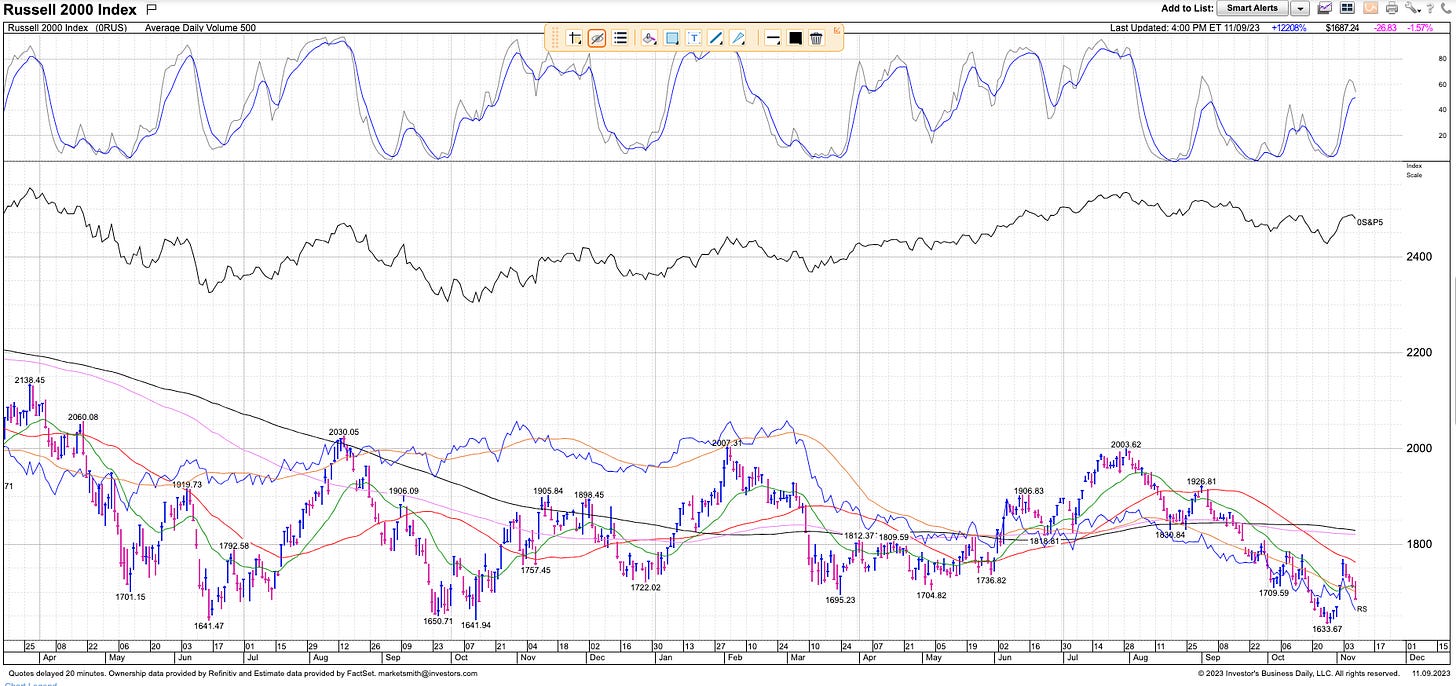Click the 2138.45 high price label
The width and height of the screenshot is (1456, 686).
[x=29, y=380]
